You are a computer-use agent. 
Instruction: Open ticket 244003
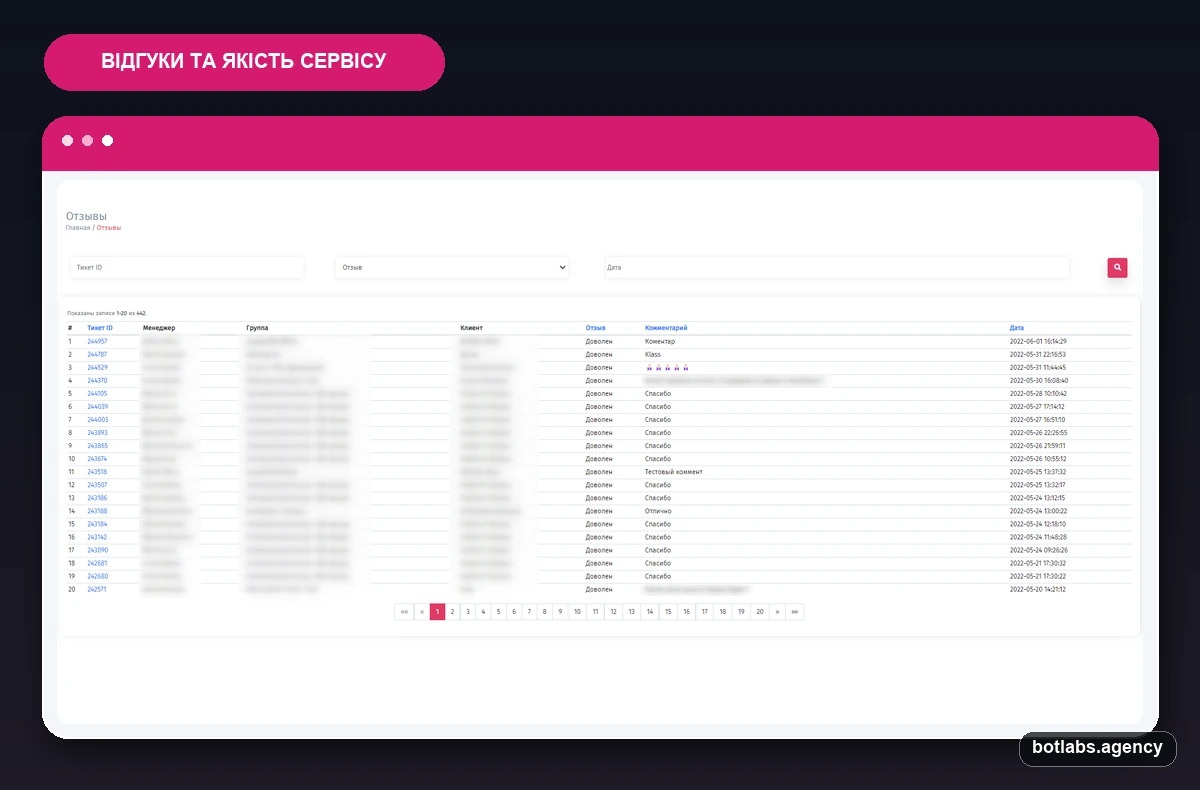click(97, 419)
